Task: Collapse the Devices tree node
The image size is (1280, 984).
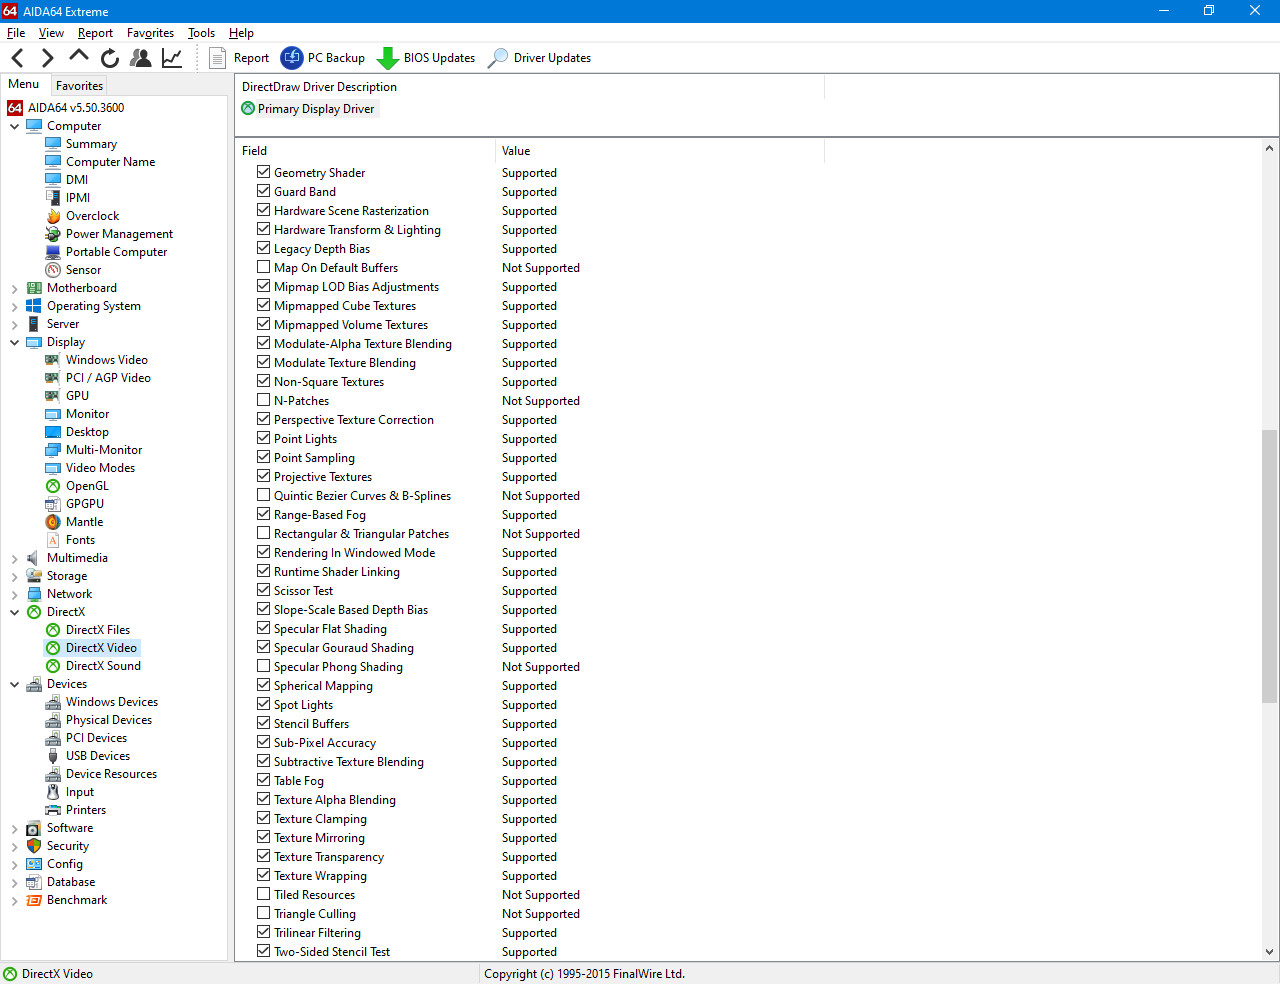Action: click(15, 684)
